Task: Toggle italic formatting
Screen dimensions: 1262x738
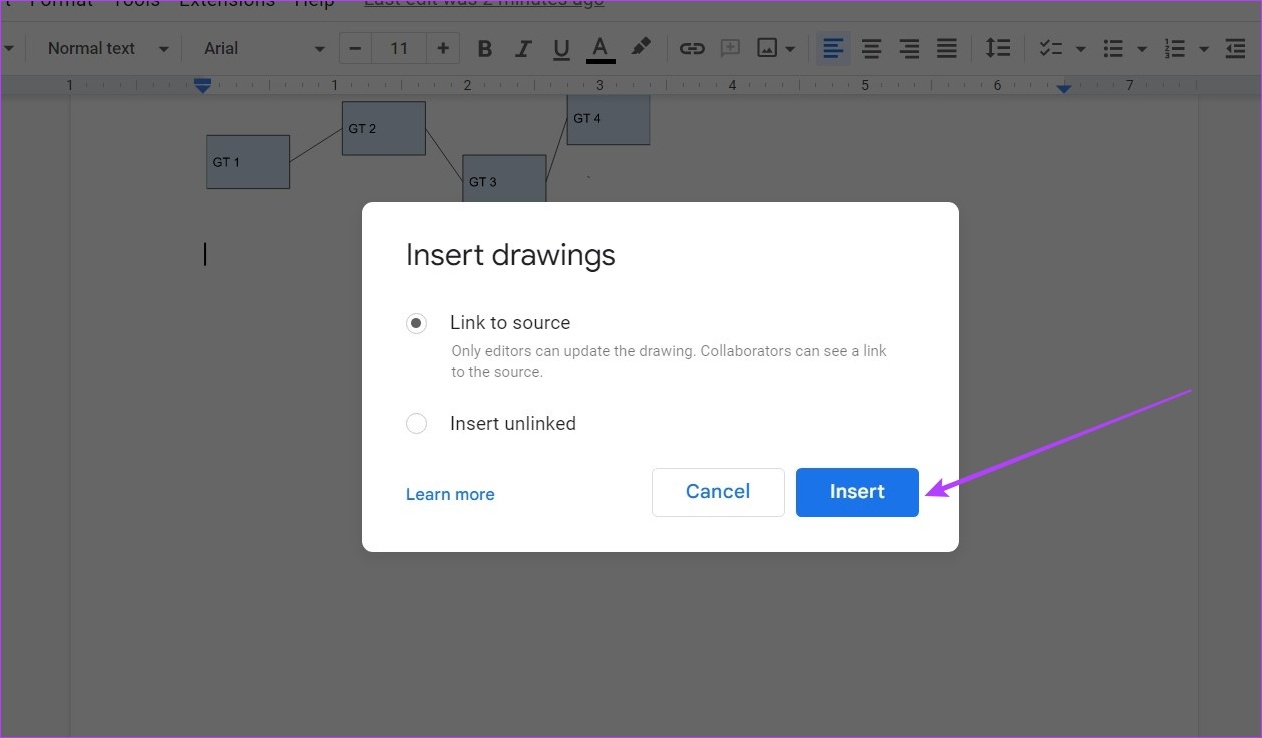Action: pos(523,48)
